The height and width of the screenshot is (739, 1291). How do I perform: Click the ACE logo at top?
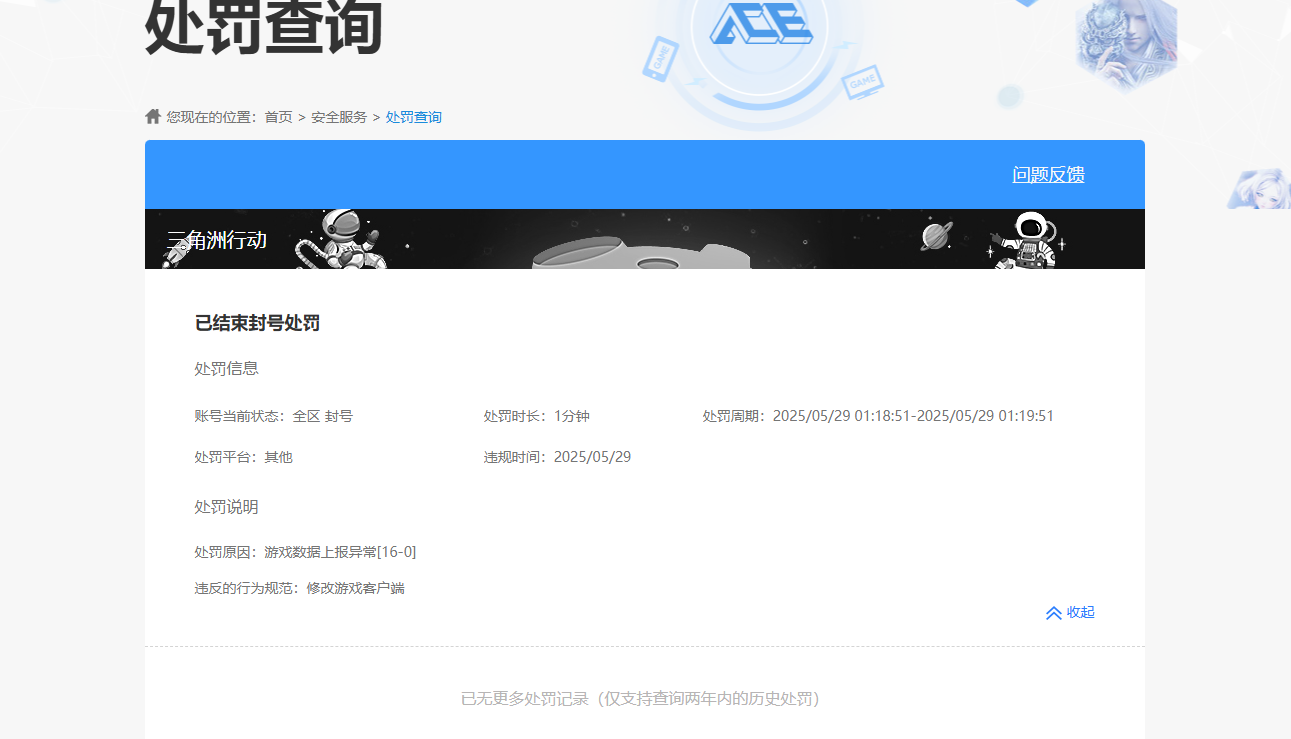(x=761, y=24)
